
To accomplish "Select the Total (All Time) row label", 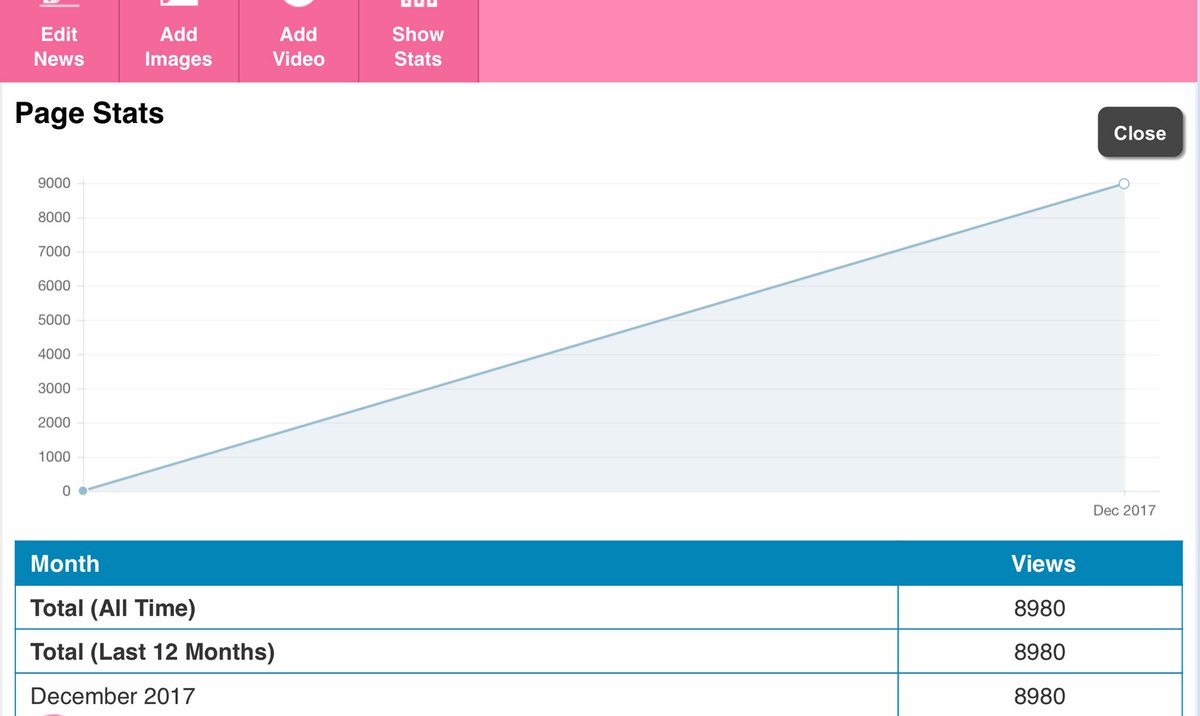I will [113, 608].
